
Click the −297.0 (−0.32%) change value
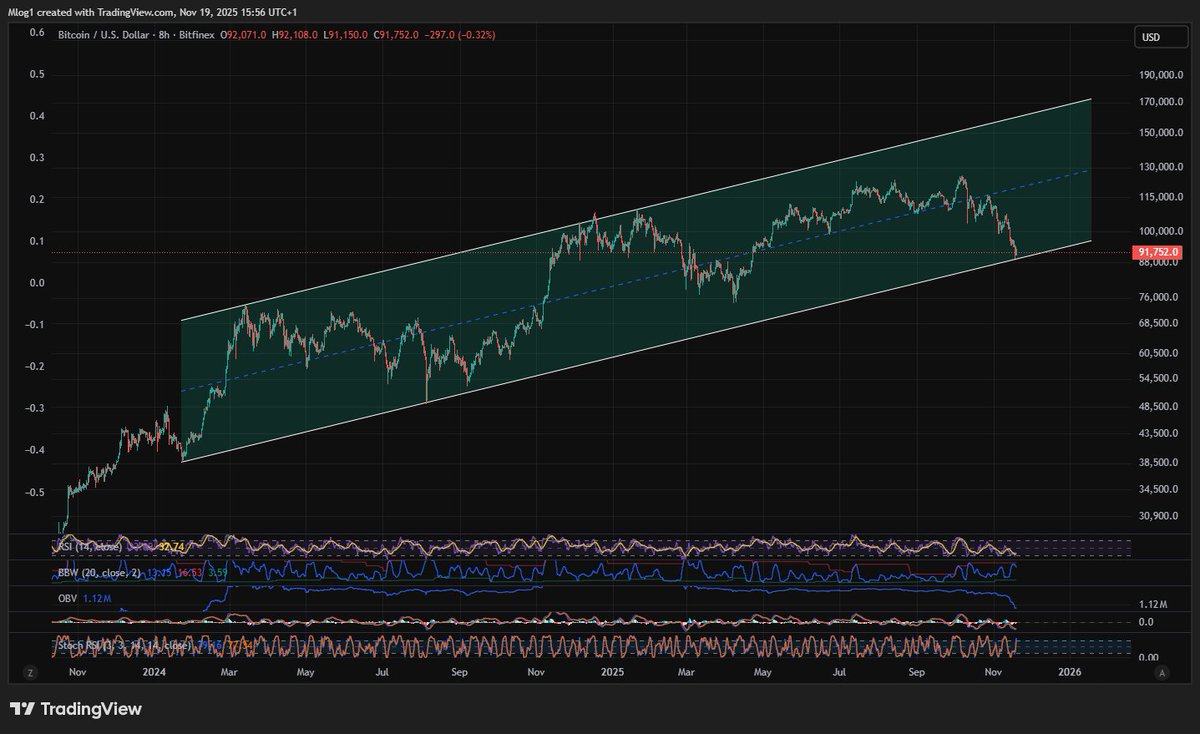click(x=460, y=35)
